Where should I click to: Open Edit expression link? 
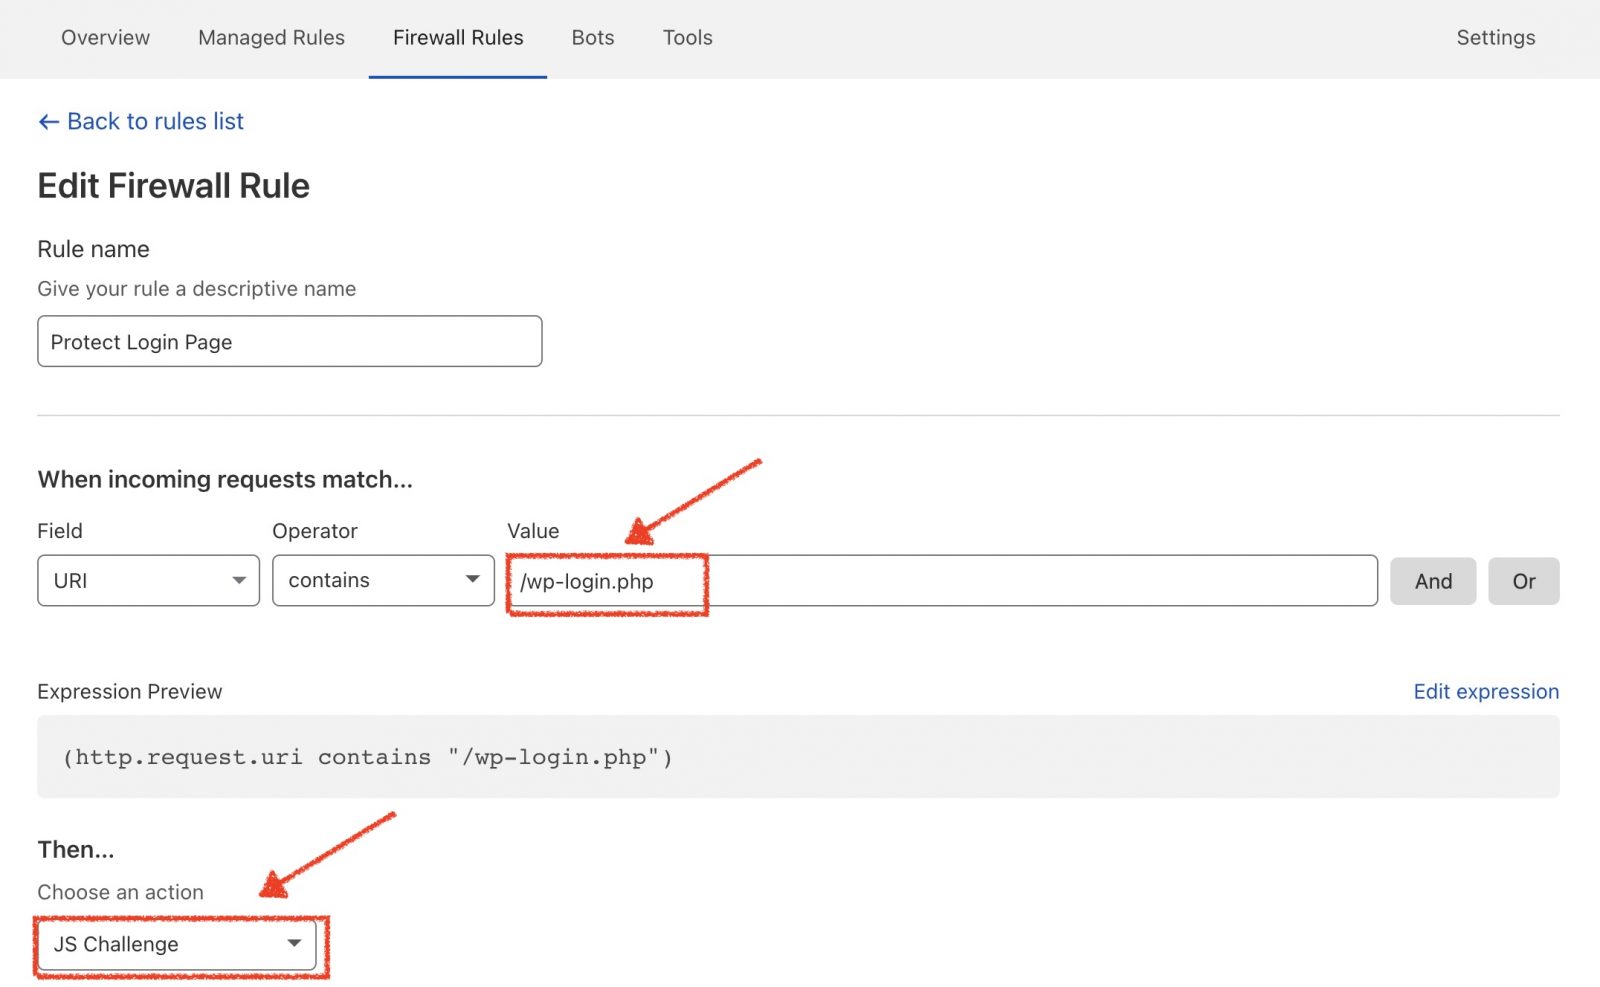pyautogui.click(x=1485, y=691)
